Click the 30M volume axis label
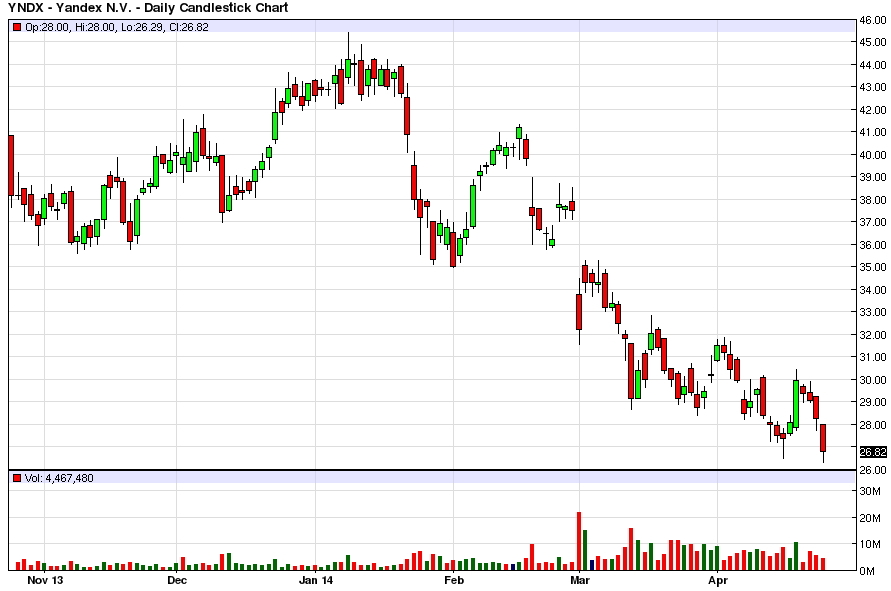Screen dimensions: 891x591 click(870, 491)
